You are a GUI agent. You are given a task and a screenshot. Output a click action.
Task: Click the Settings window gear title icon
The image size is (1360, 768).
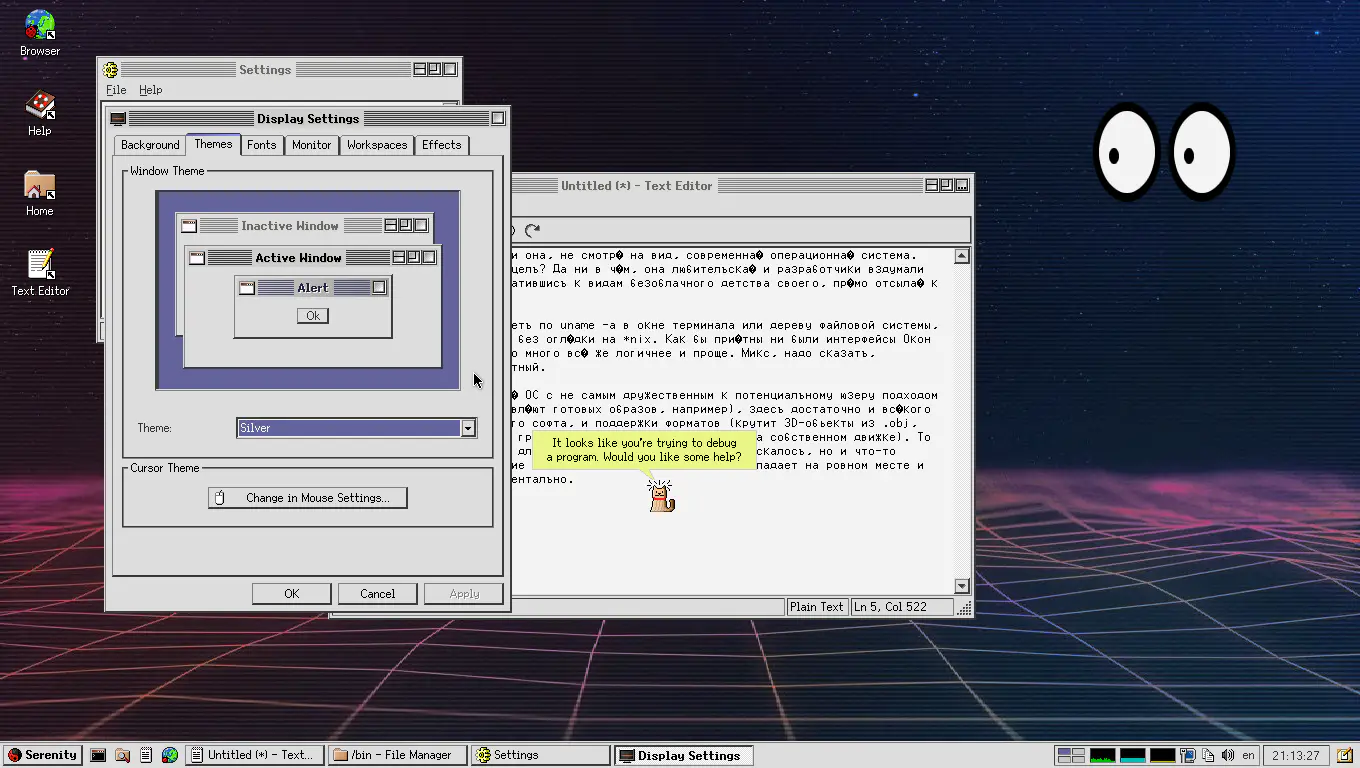tap(110, 70)
